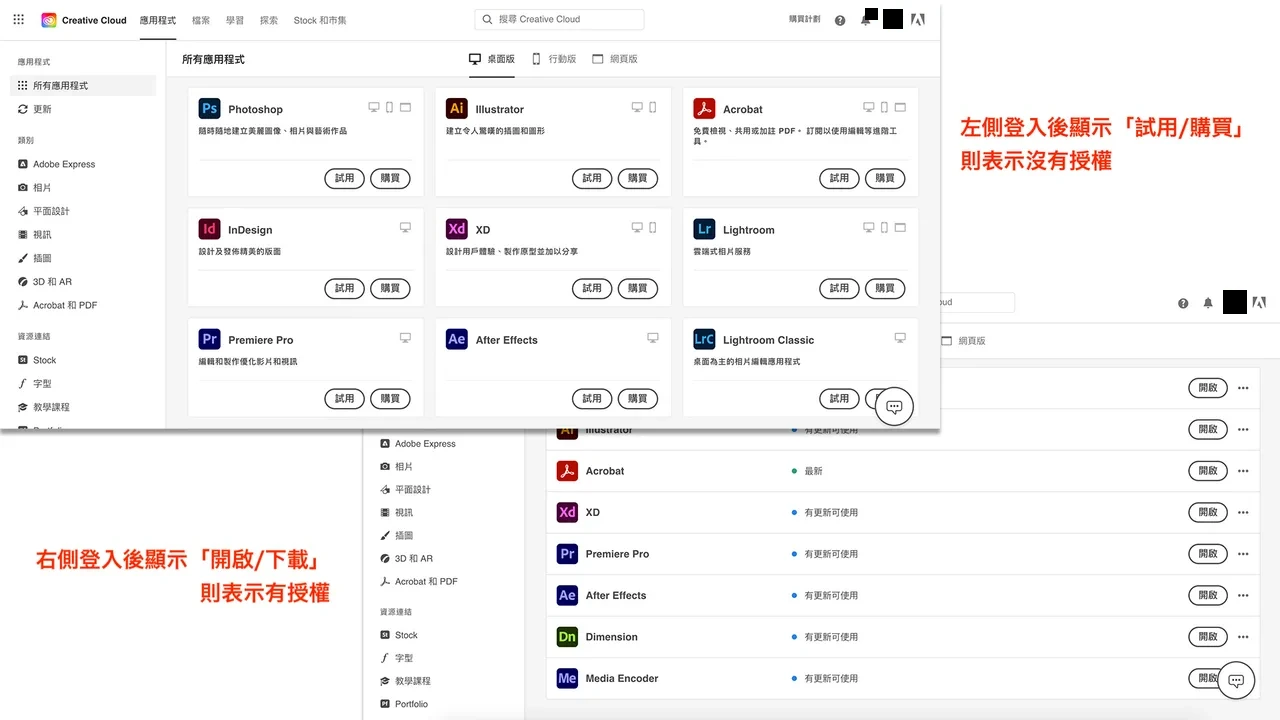The image size is (1280, 720).
Task: Click 試用 button on Lightroom card
Action: point(839,288)
